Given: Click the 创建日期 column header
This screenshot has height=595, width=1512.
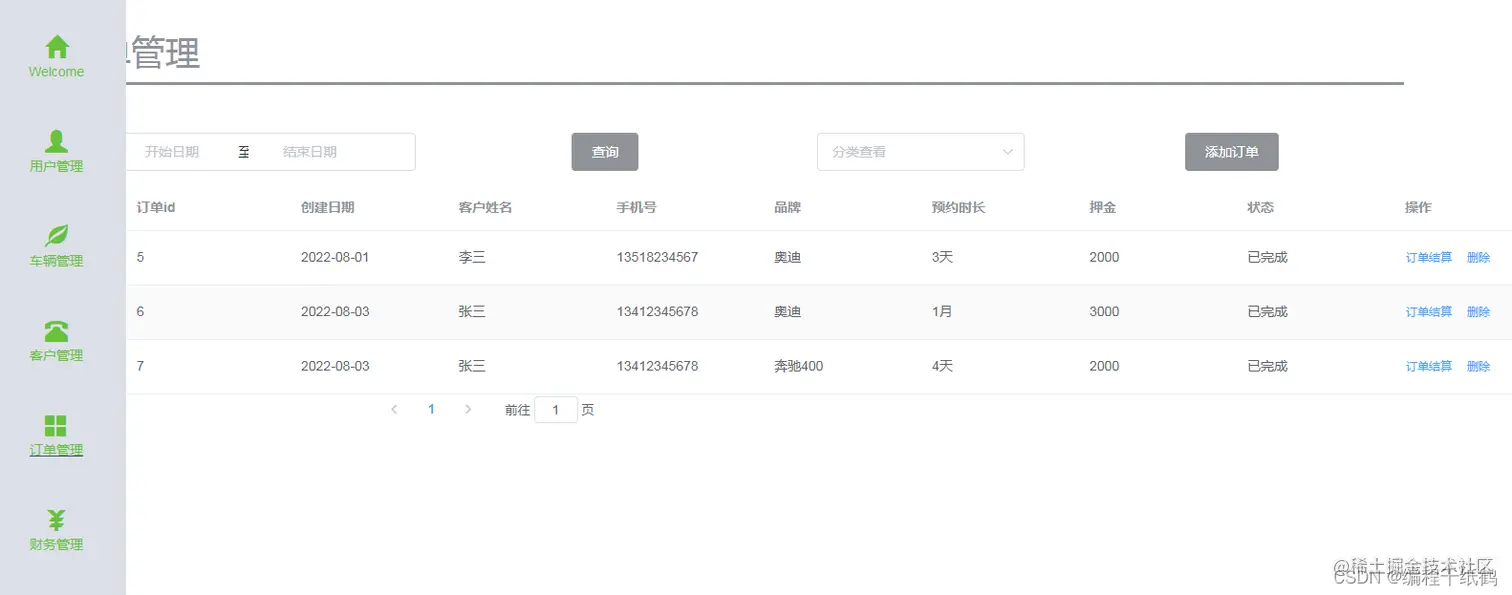Looking at the screenshot, I should (328, 207).
